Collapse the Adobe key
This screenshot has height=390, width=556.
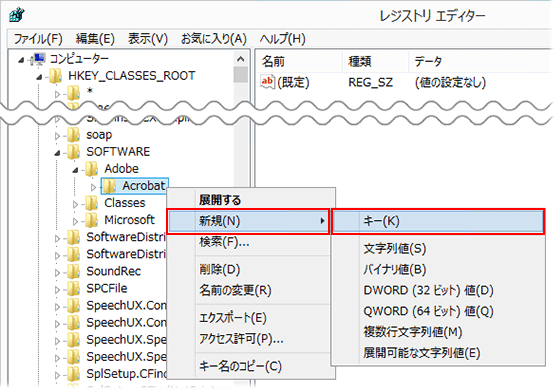(x=75, y=171)
